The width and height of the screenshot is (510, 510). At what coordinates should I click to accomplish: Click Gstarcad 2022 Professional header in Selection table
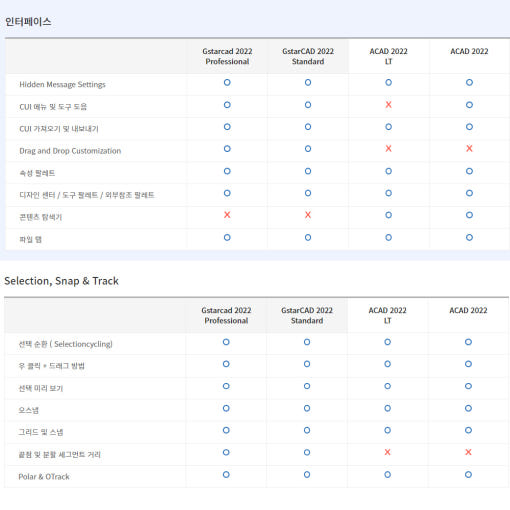click(226, 315)
